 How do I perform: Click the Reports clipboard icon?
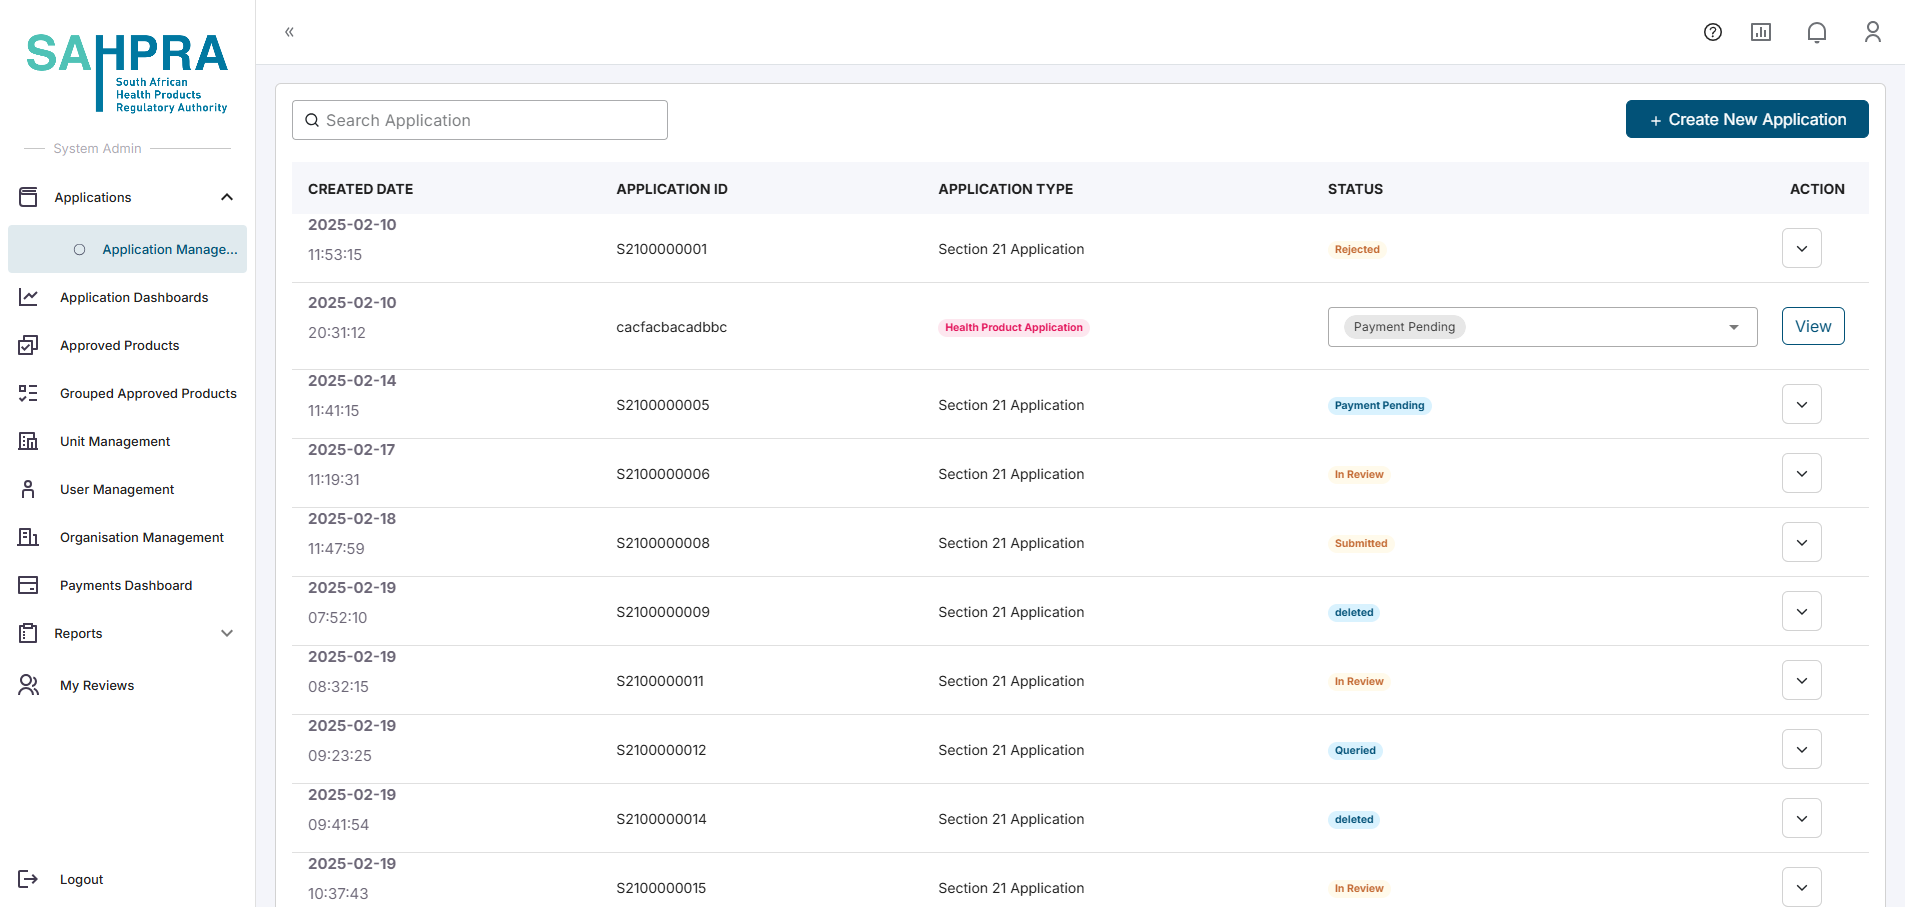pos(28,633)
